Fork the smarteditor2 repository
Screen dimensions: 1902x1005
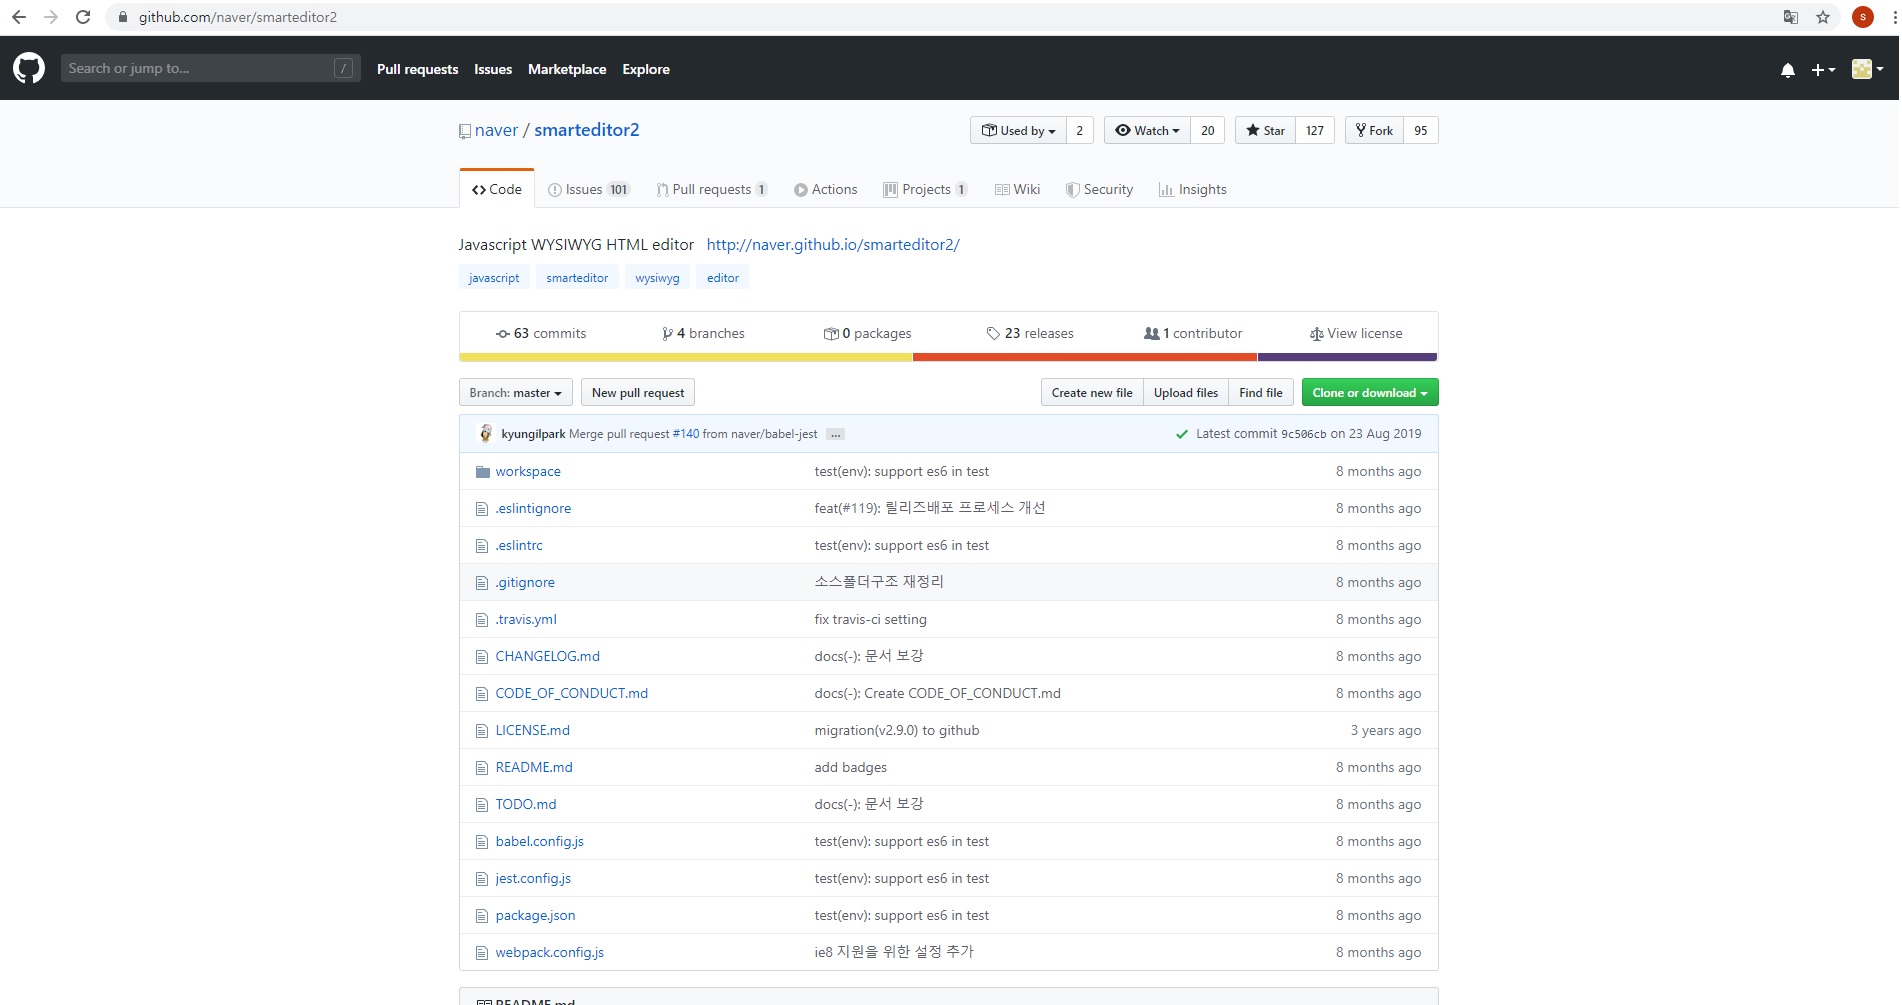click(x=1374, y=131)
